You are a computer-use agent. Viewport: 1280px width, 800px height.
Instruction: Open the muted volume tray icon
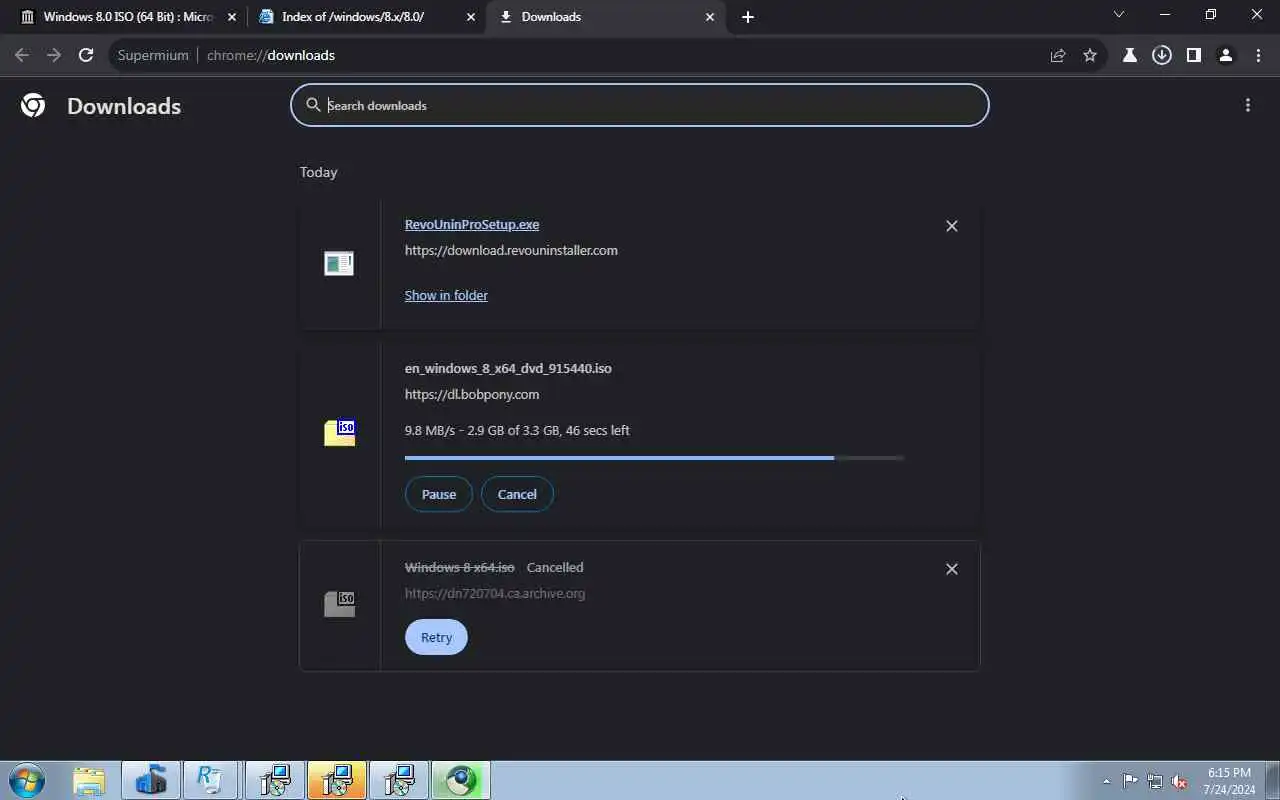click(1179, 781)
